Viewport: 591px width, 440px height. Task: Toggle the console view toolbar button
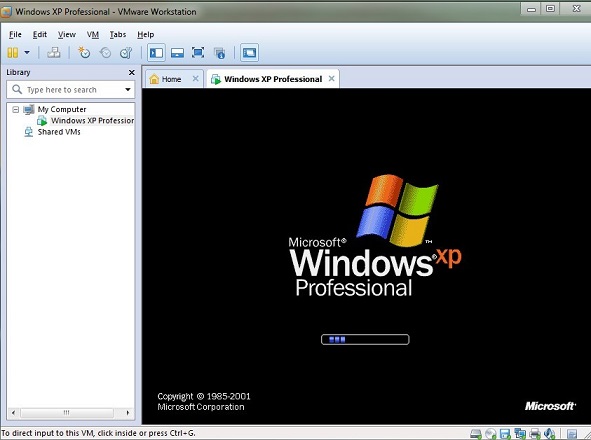249,52
